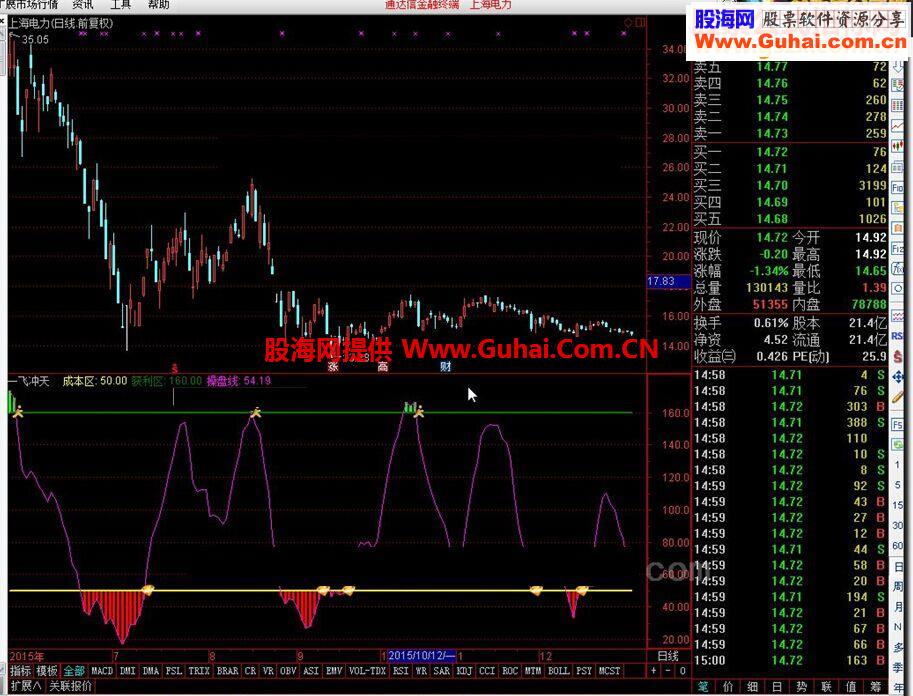This screenshot has height=696, width=913.
Task: Select the CCI indicator tab
Action: tap(487, 671)
